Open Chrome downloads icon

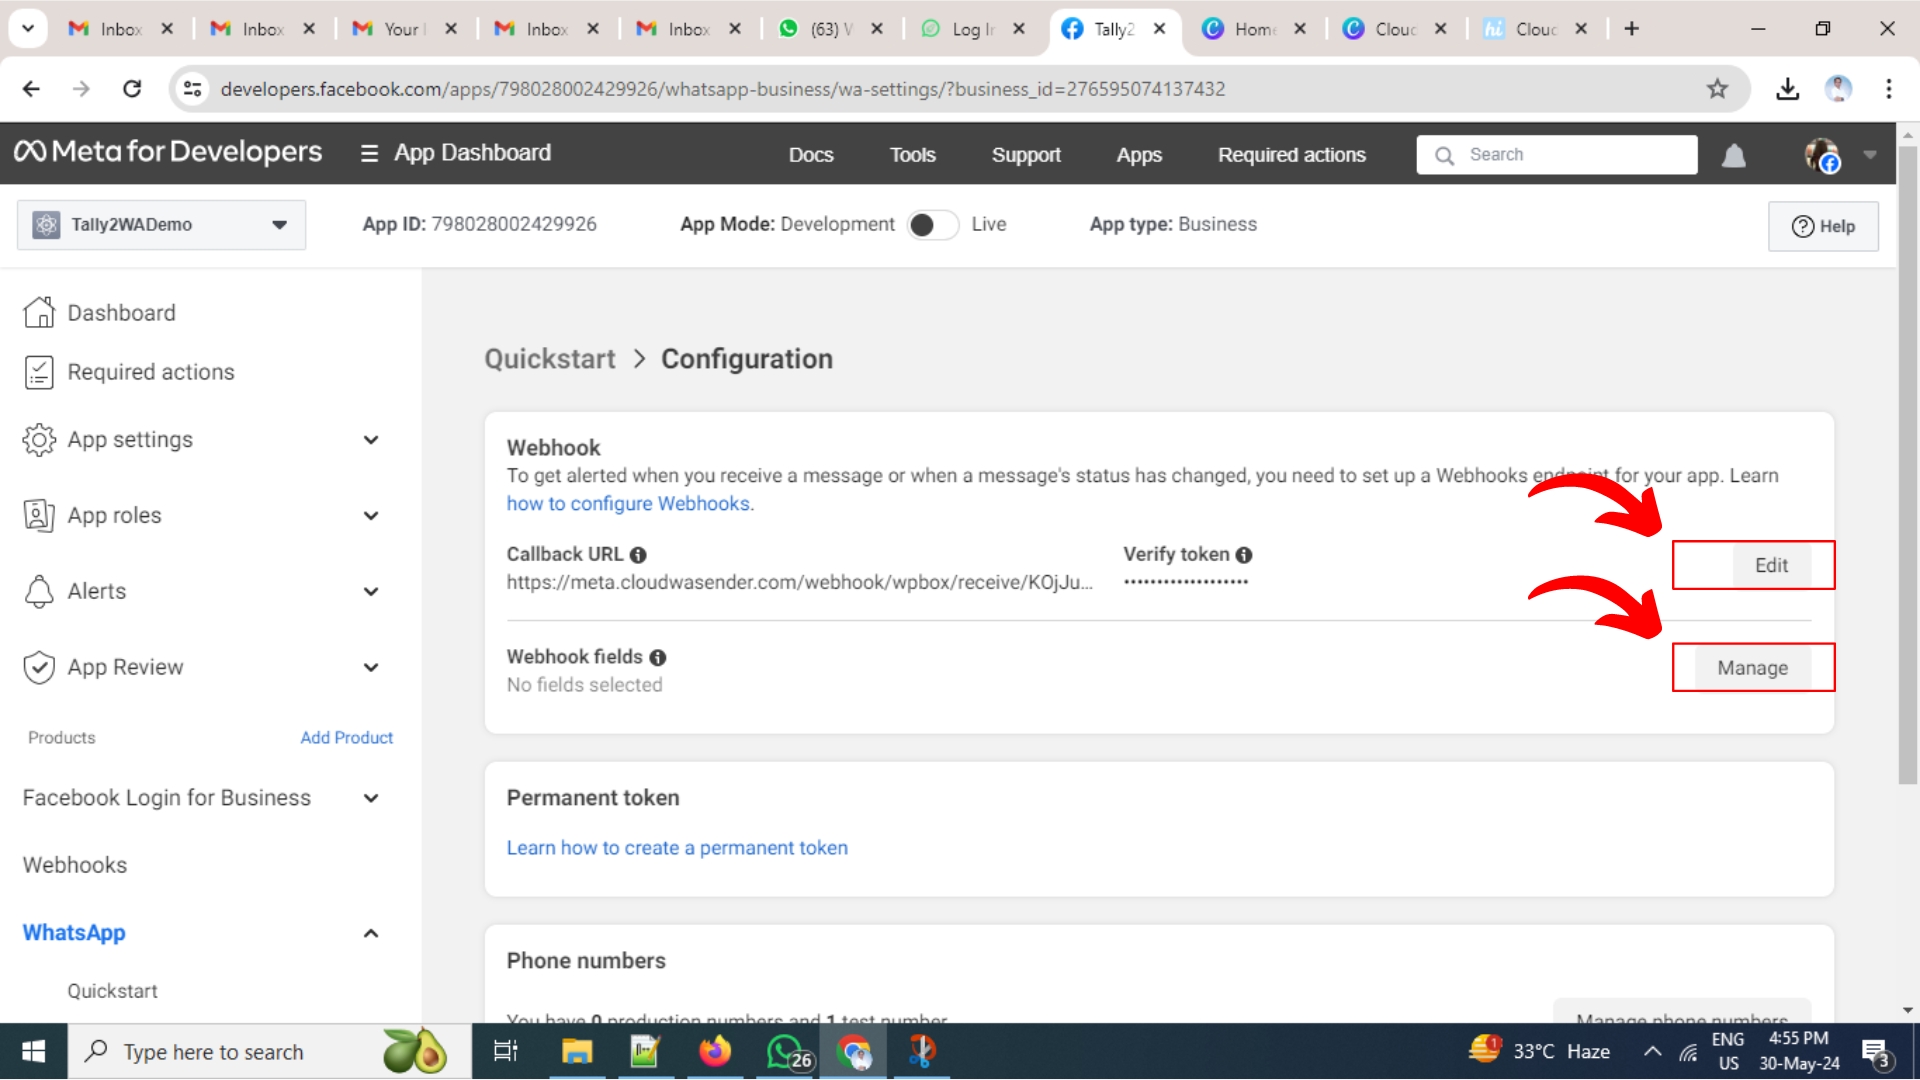pyautogui.click(x=1788, y=89)
